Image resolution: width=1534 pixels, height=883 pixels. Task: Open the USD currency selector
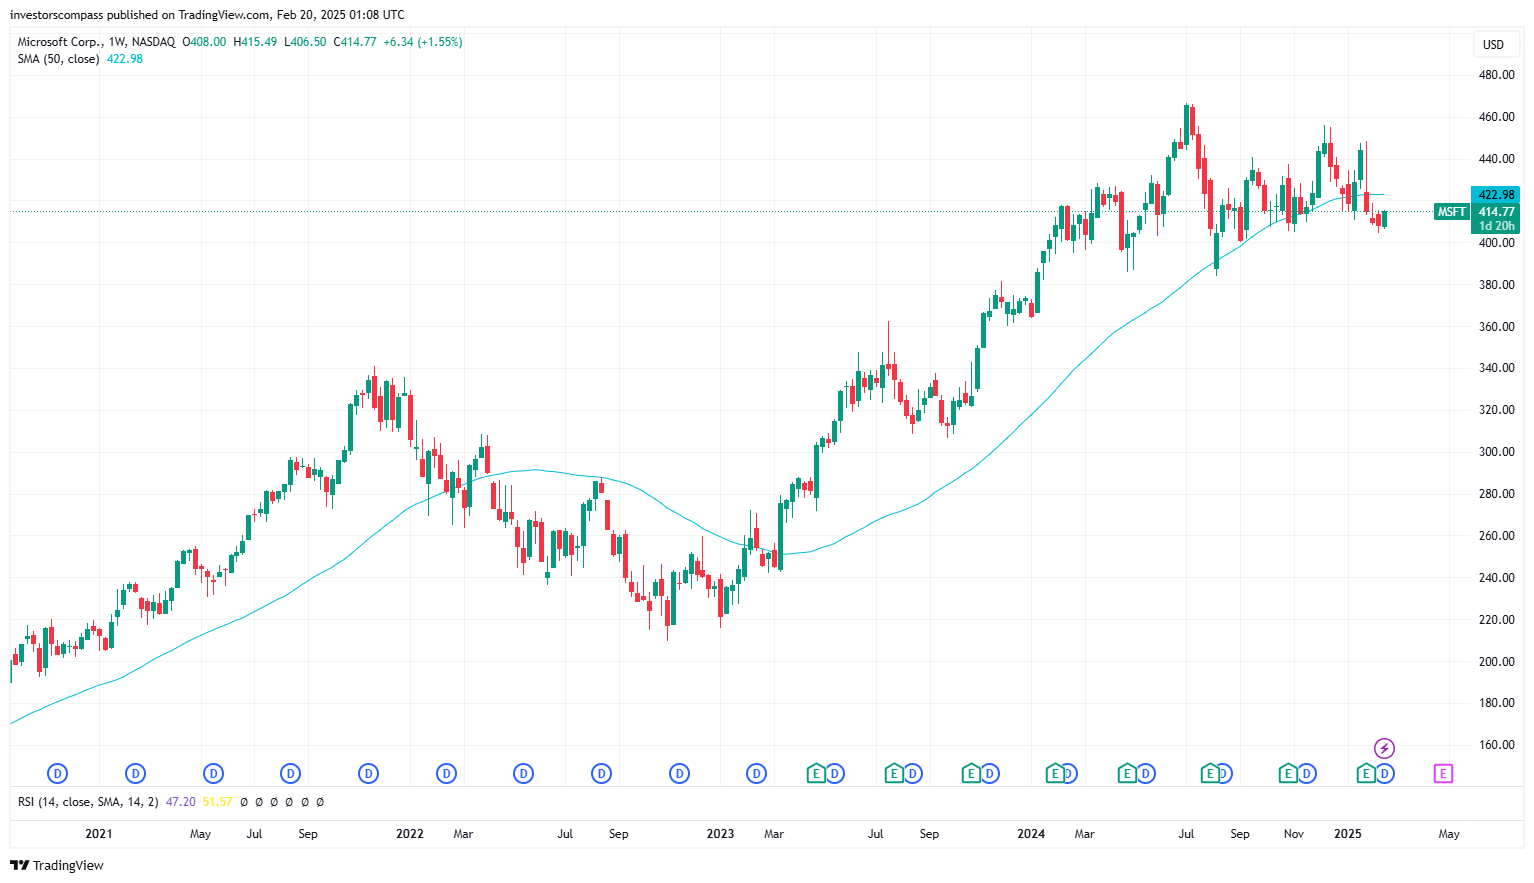point(1496,44)
